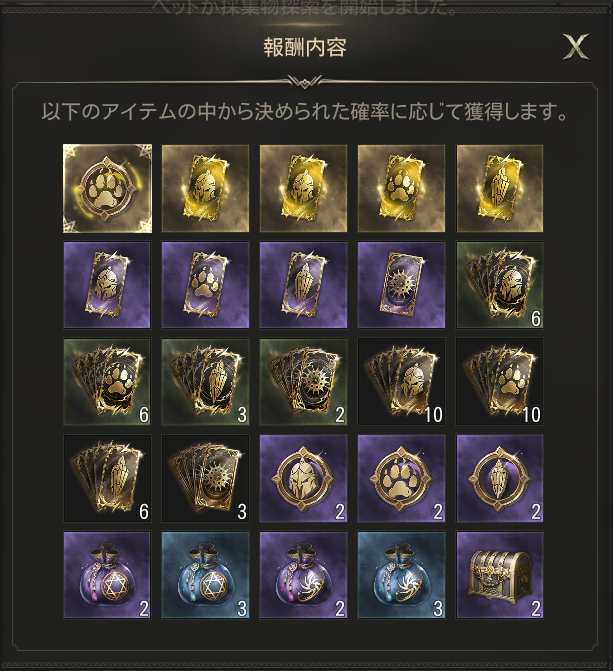The width and height of the screenshot is (613, 671).
Task: Select the green sun card stack with 2
Action: pos(304,382)
